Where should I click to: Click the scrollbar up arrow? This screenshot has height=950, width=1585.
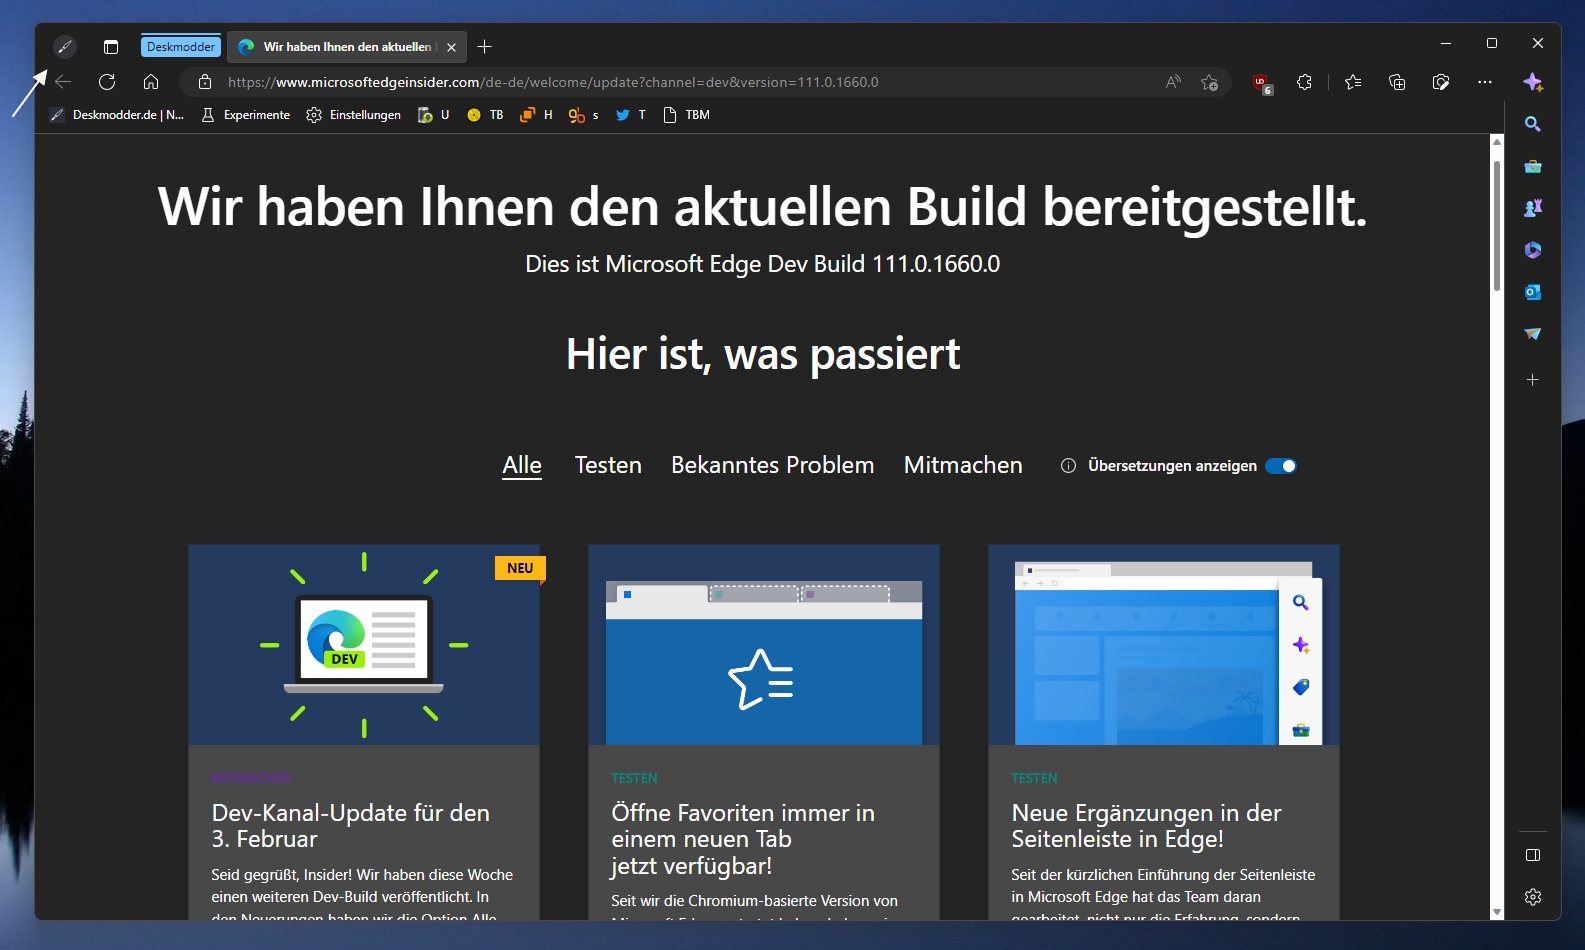[1497, 141]
